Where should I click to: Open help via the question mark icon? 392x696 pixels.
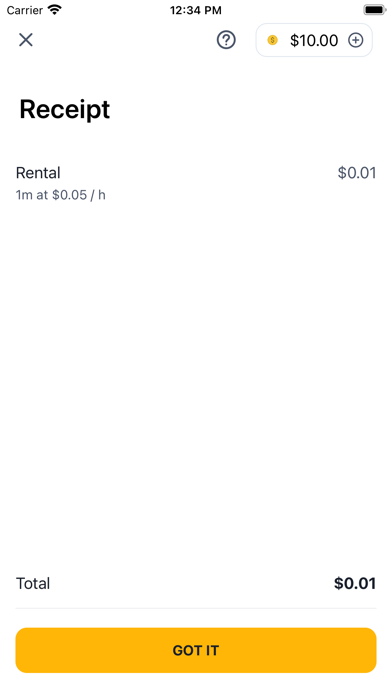click(226, 40)
